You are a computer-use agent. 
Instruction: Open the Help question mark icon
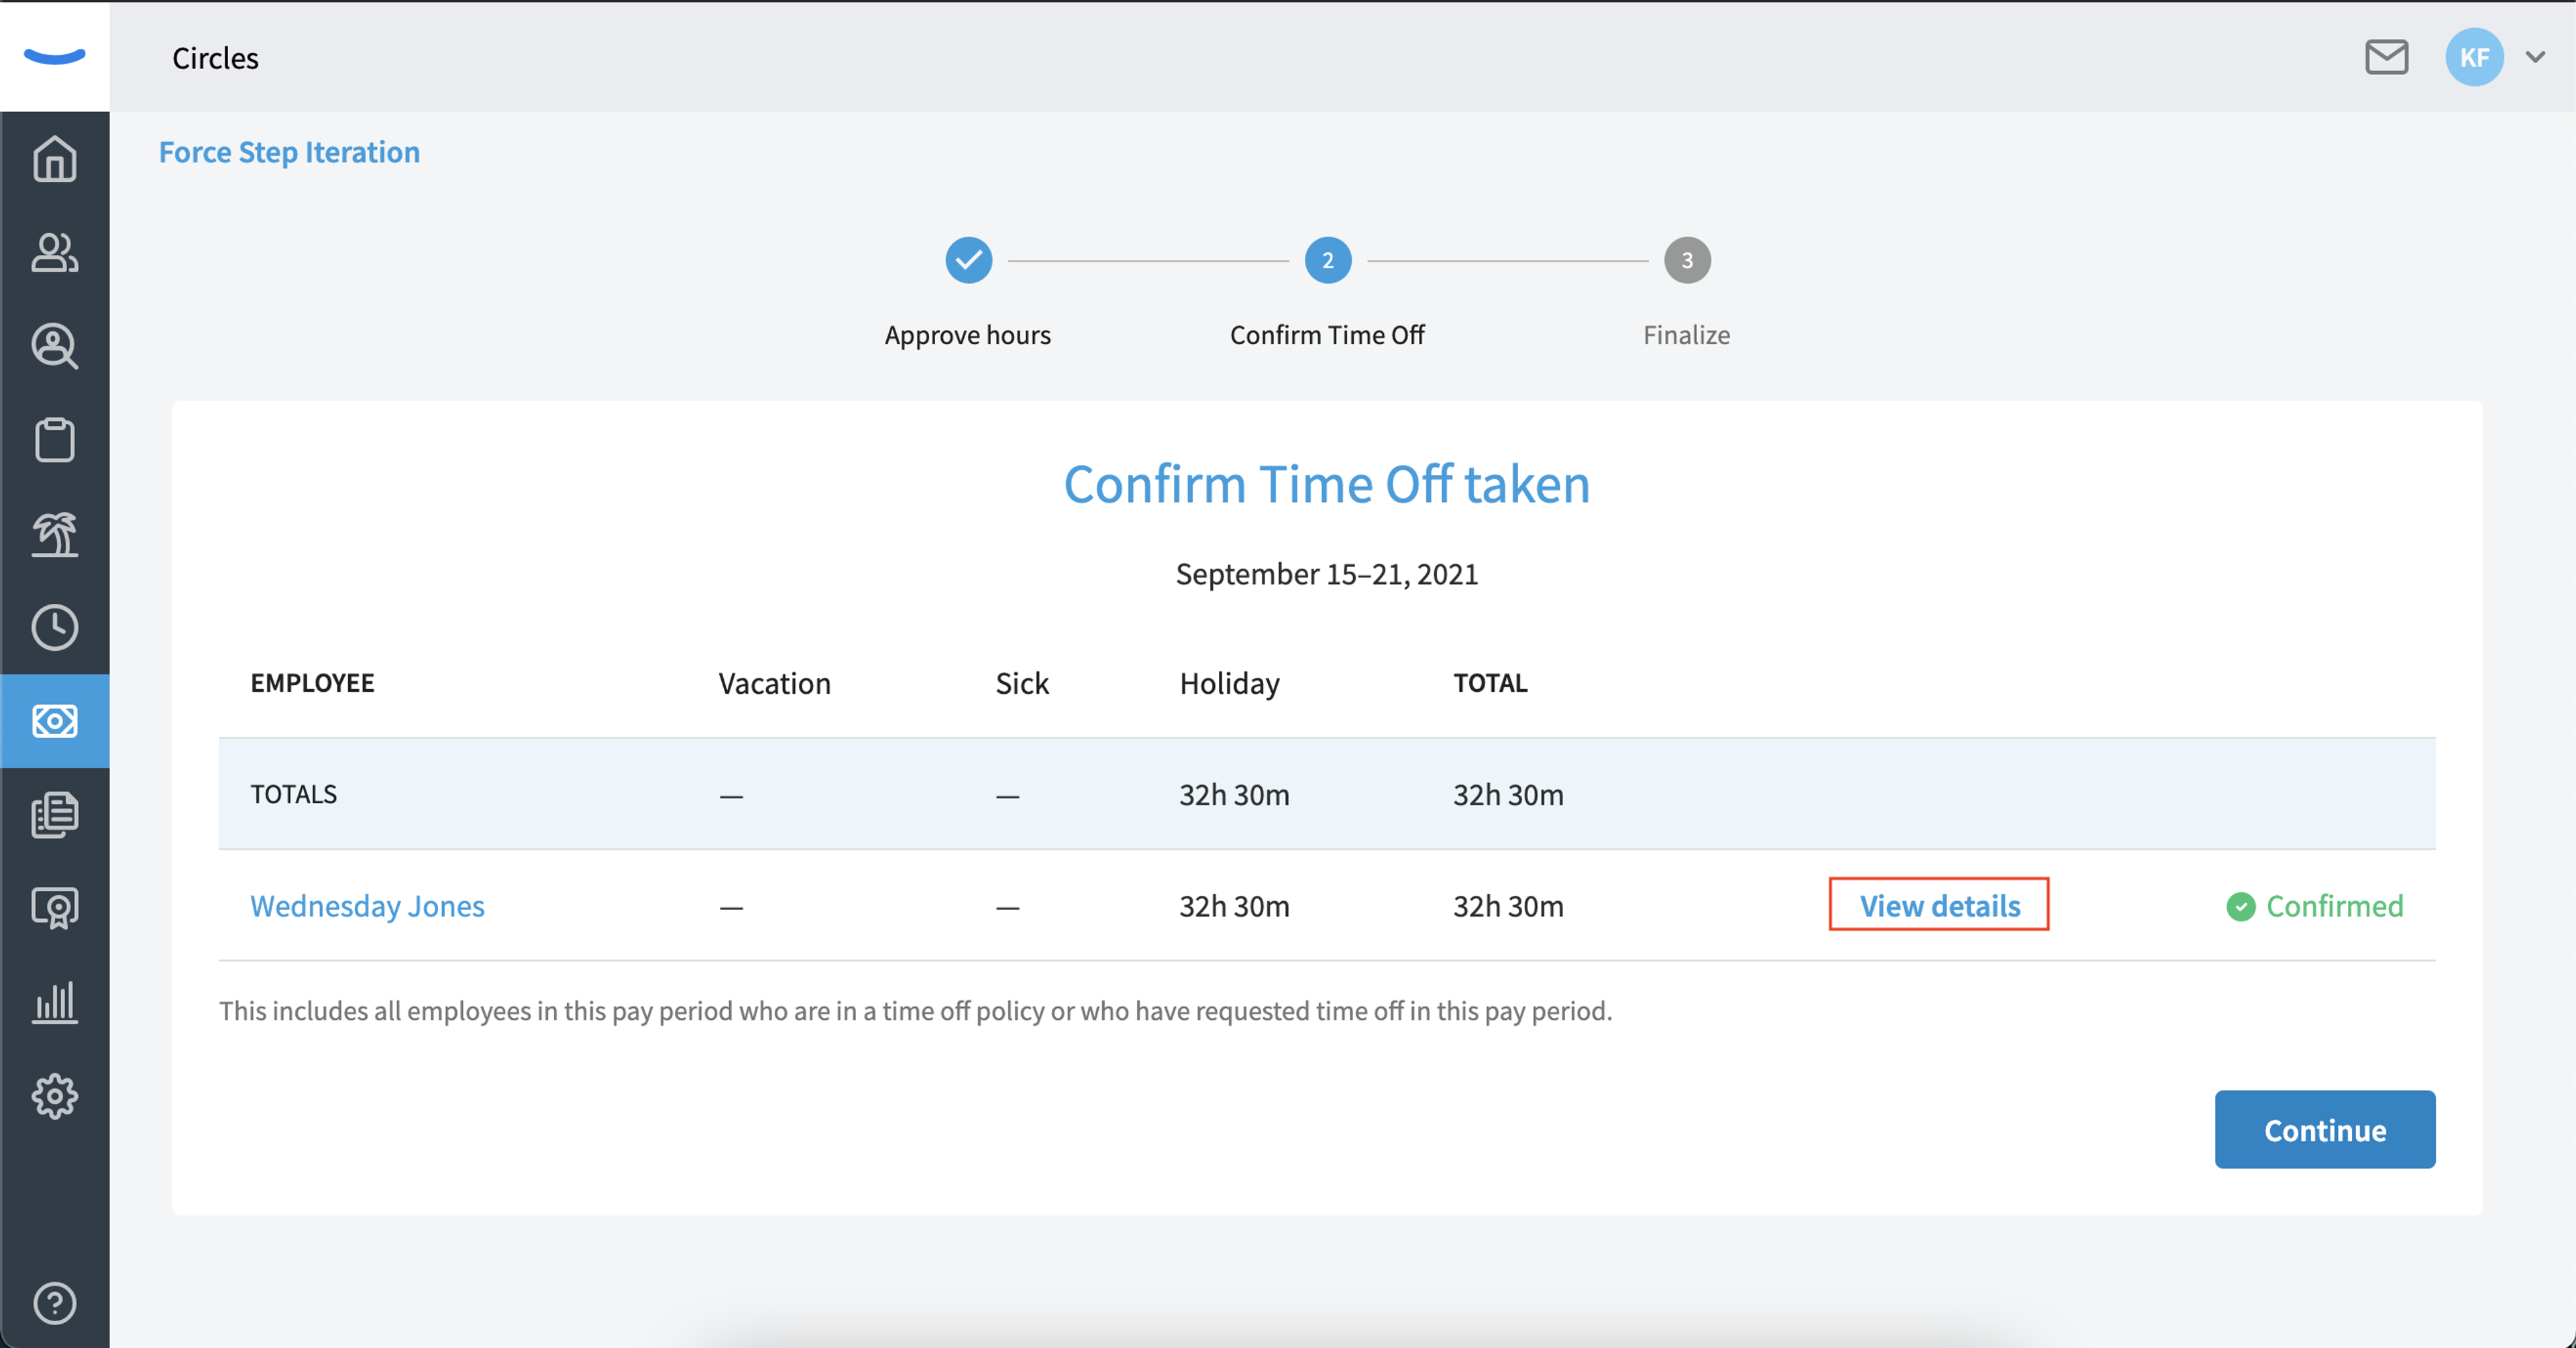coord(54,1303)
